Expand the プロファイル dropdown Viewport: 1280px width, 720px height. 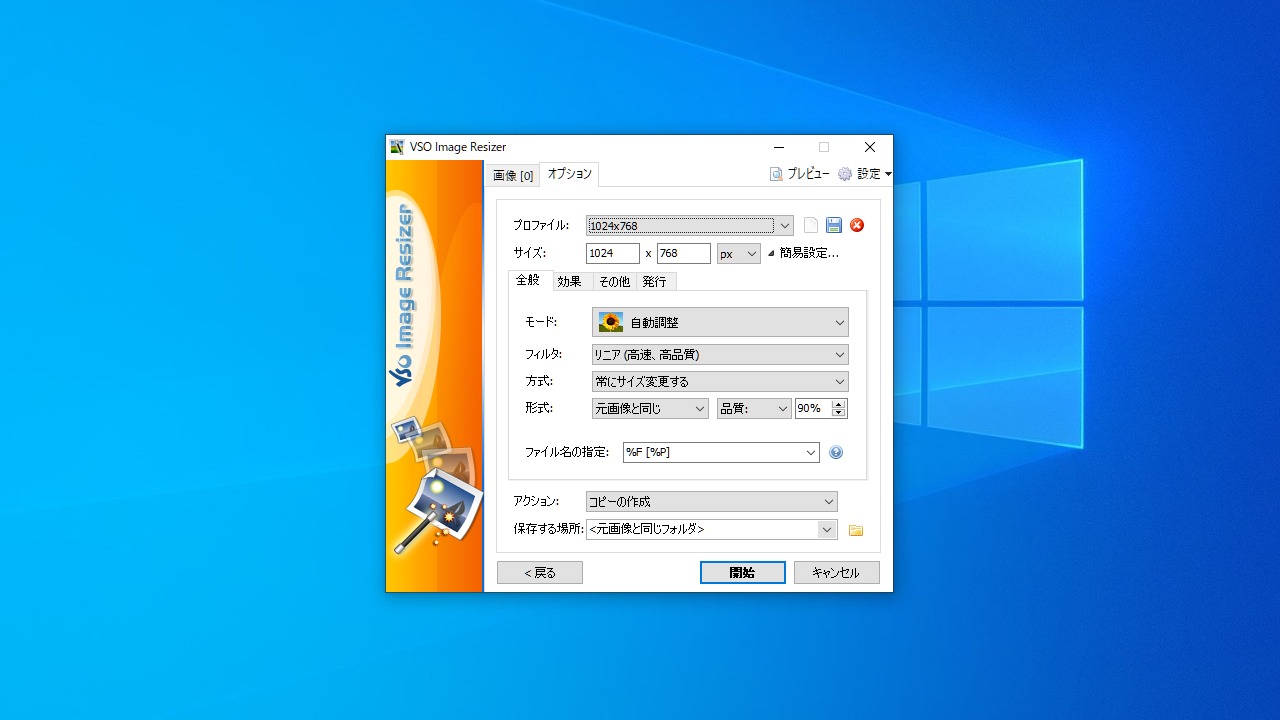click(785, 226)
